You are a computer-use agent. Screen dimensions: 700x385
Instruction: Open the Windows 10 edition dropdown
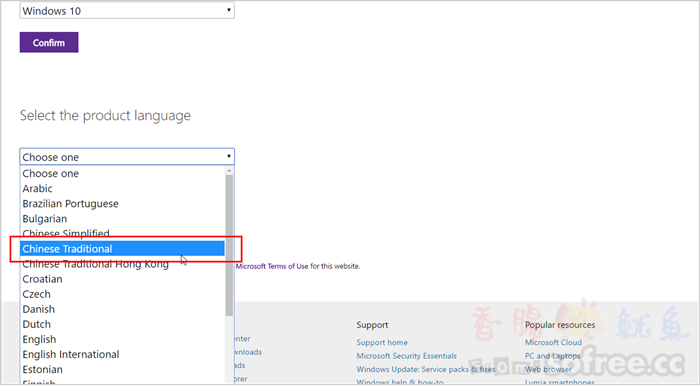[127, 11]
